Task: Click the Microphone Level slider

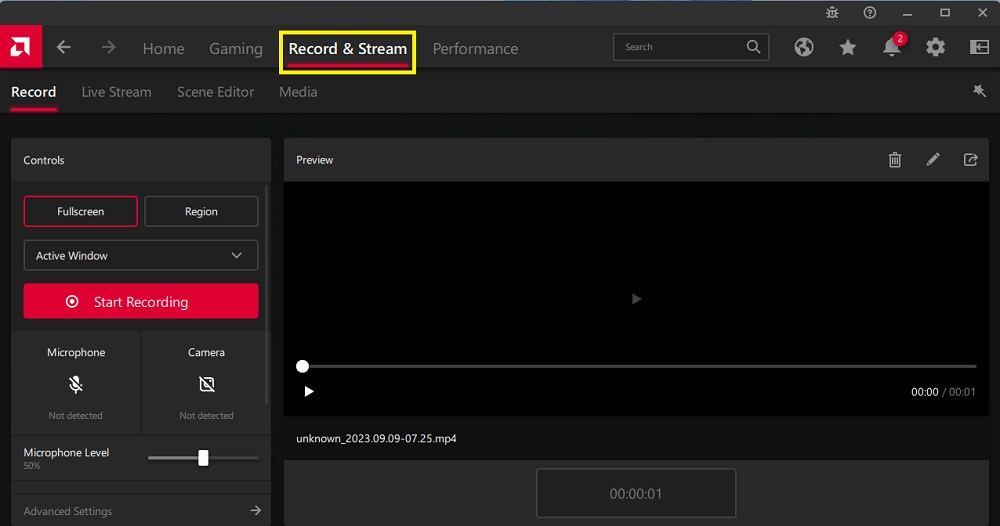Action: (x=203, y=458)
